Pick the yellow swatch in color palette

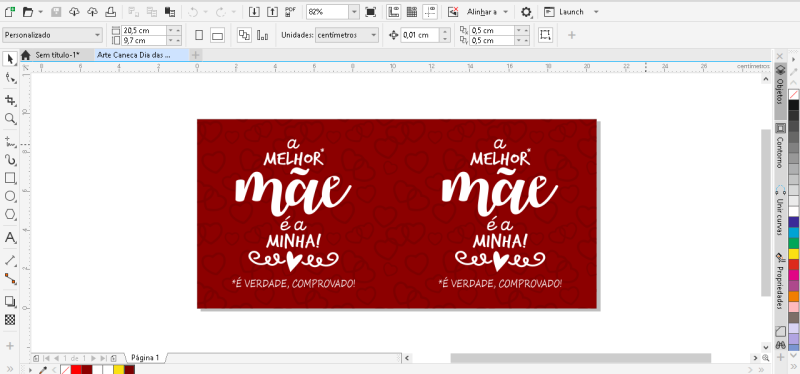793,254
